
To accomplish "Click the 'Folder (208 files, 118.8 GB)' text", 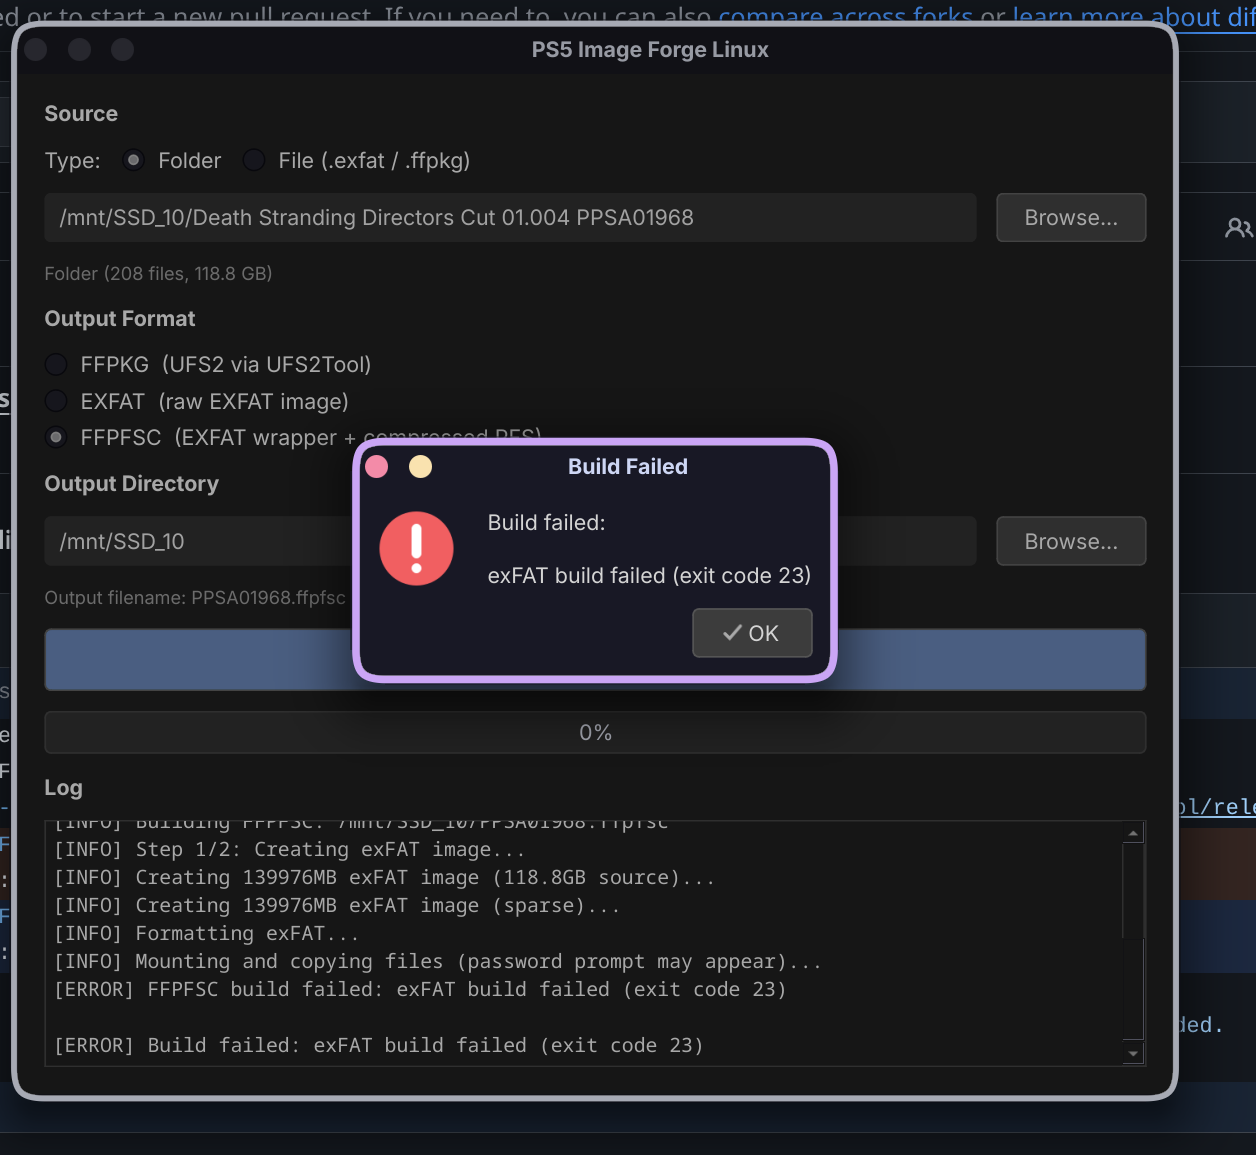I will click(158, 273).
